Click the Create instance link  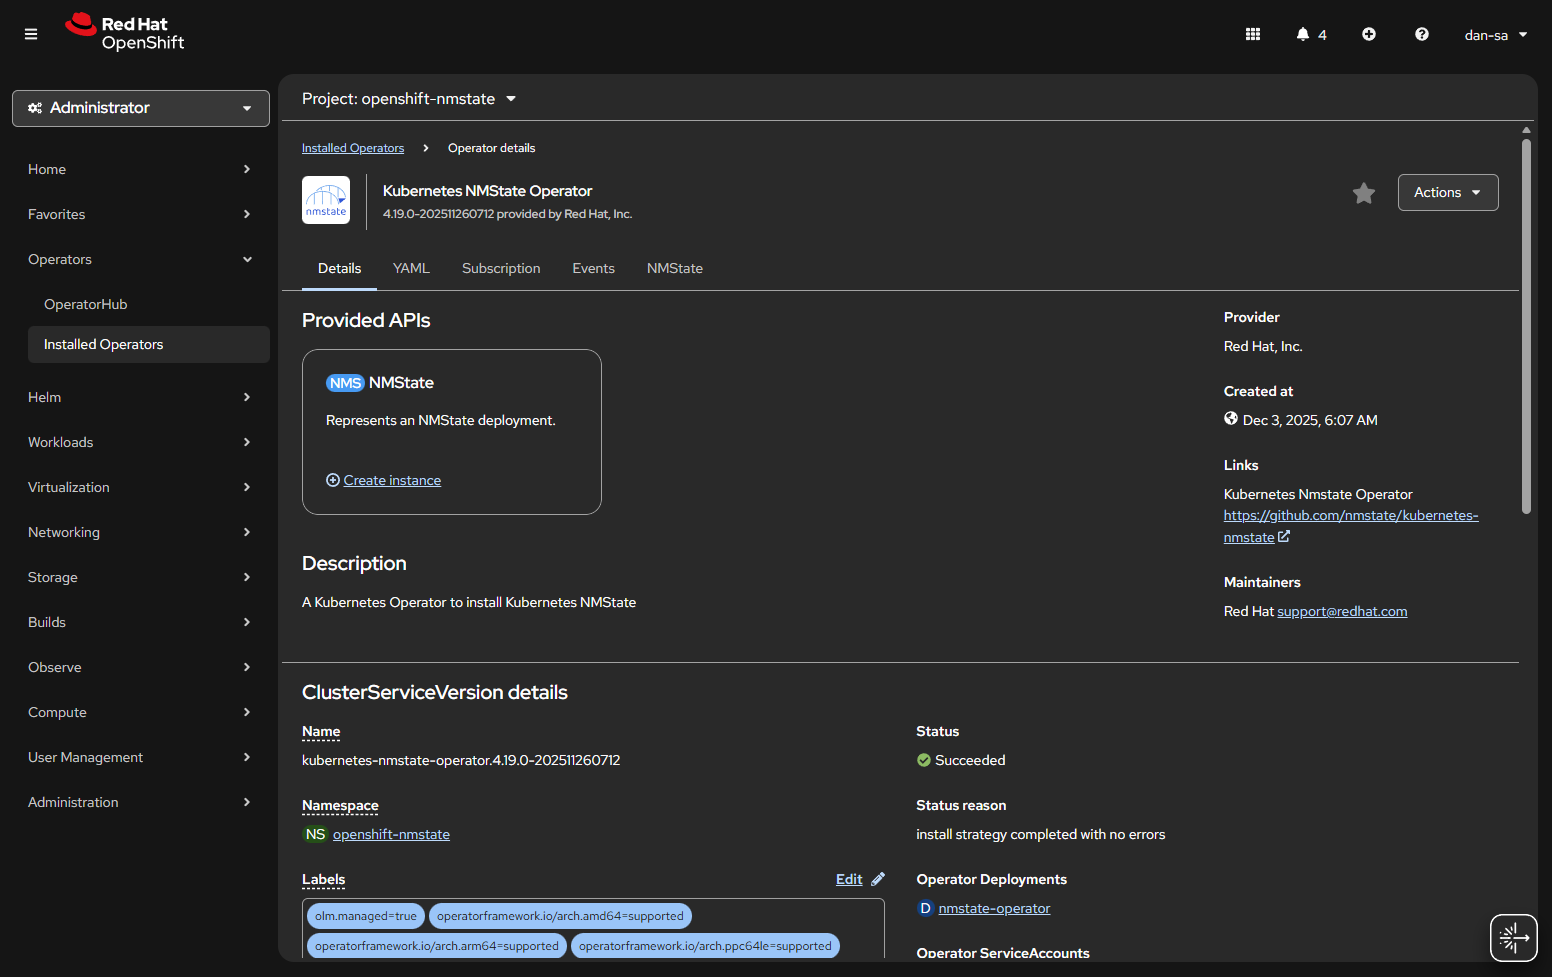coord(391,480)
